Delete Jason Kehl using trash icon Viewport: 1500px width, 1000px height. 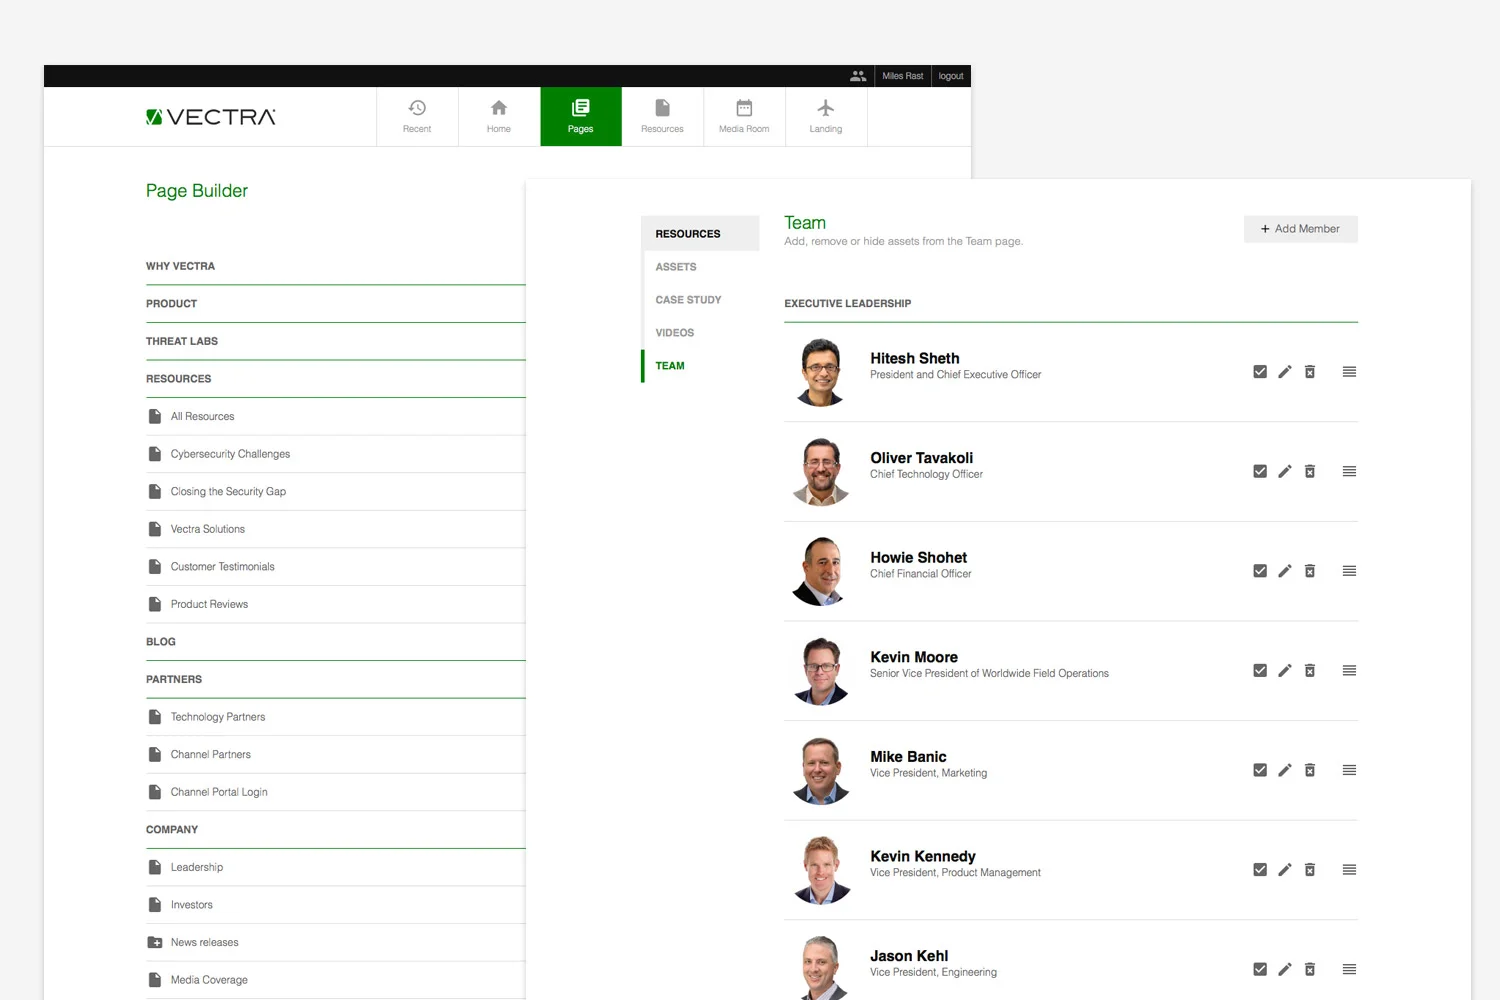point(1310,969)
